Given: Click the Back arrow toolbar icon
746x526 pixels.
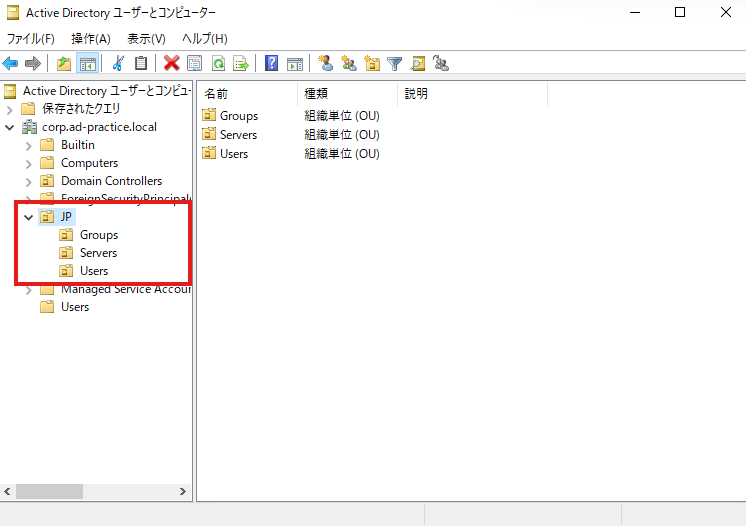Looking at the screenshot, I should click(x=10, y=63).
